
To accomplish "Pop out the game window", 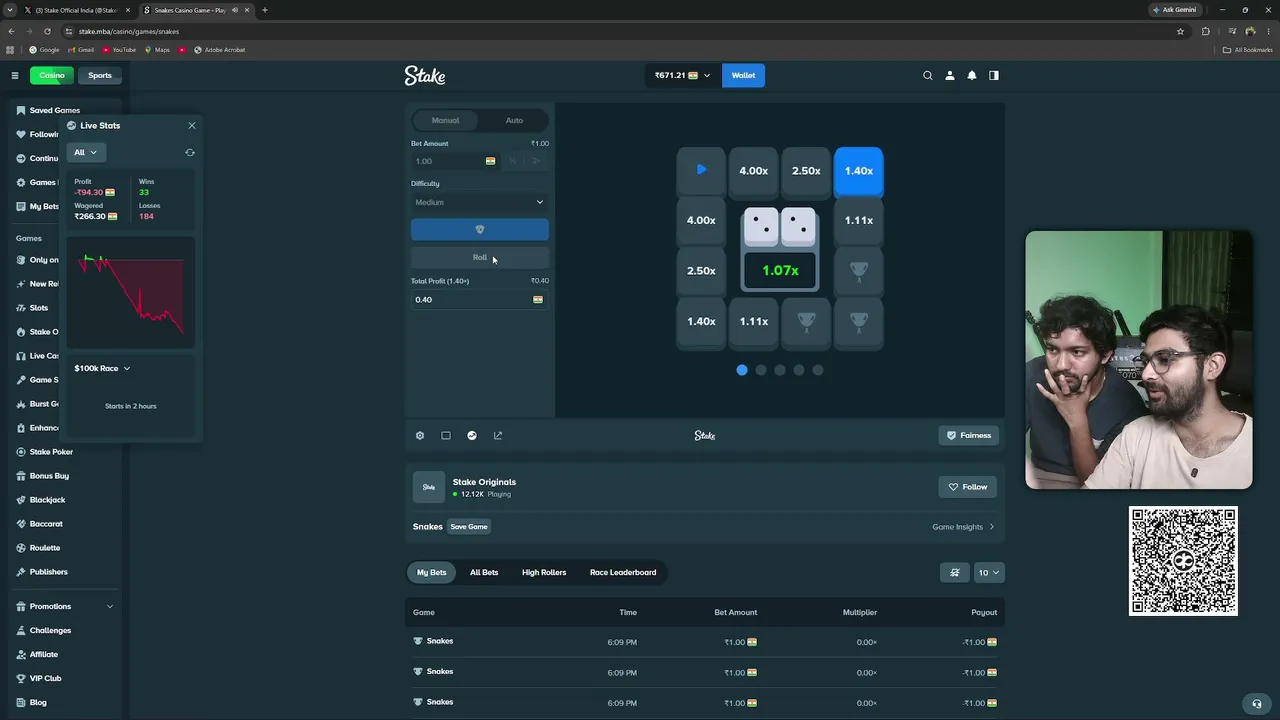I will (498, 435).
